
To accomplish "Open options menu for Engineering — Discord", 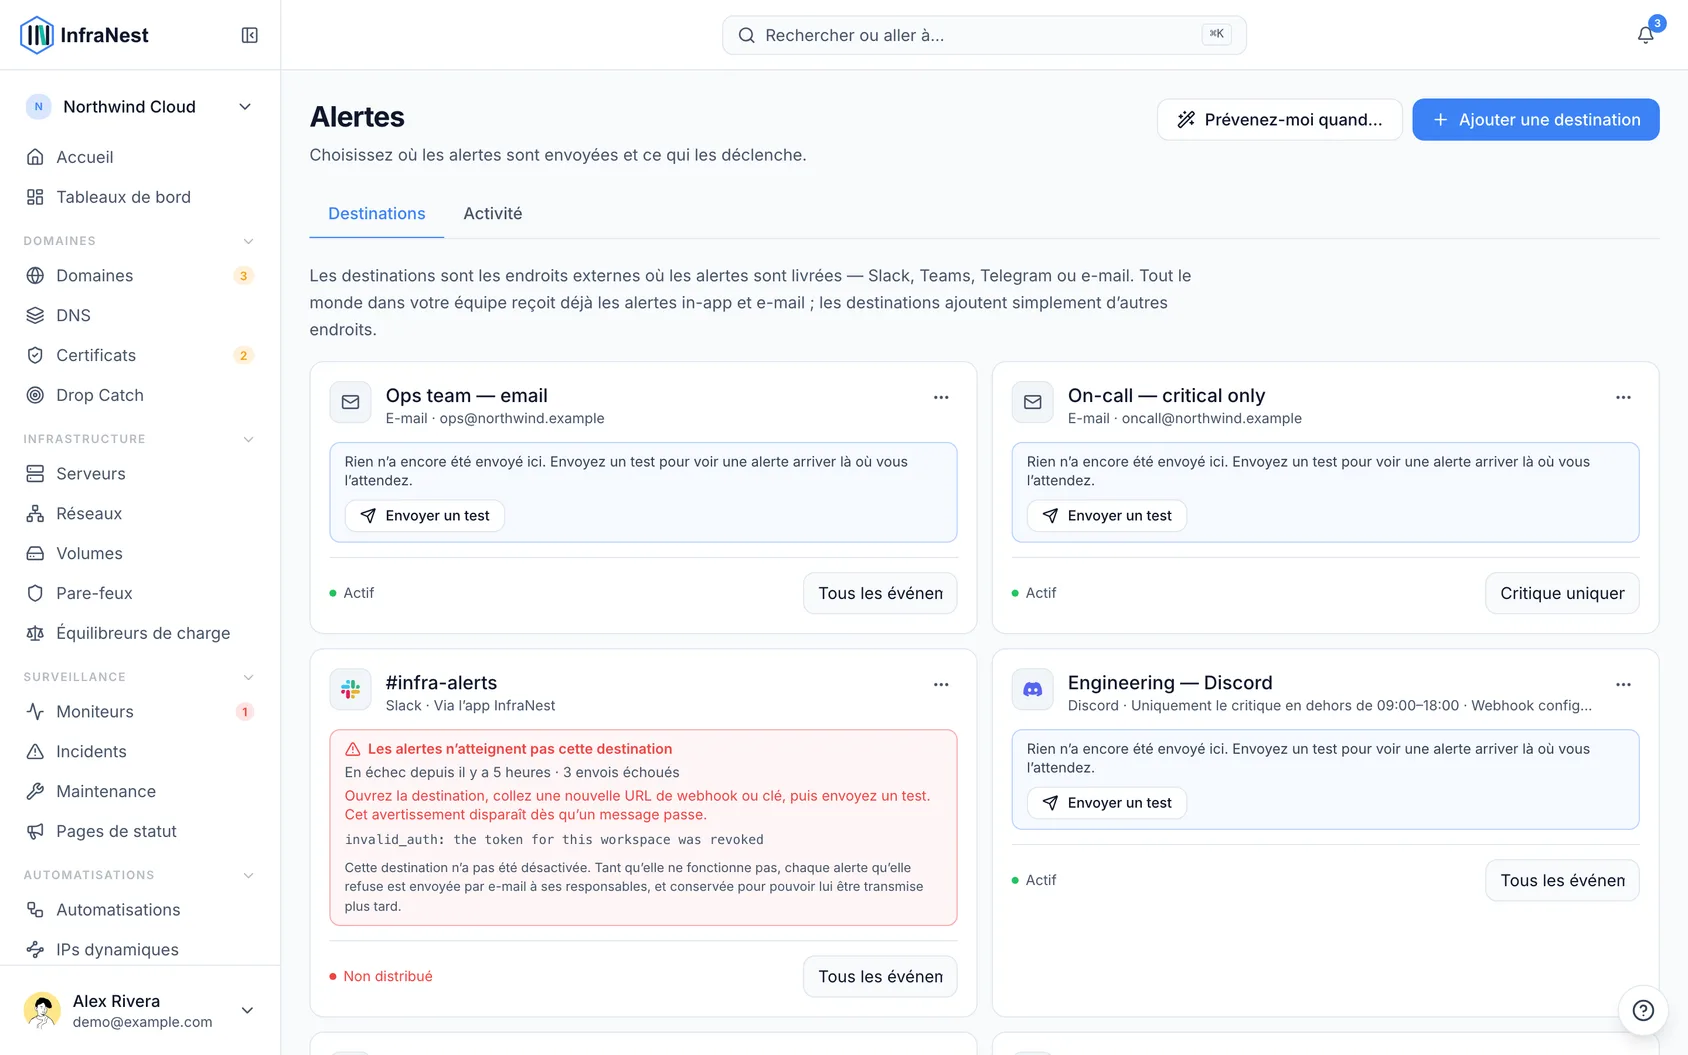I will coord(1623,684).
